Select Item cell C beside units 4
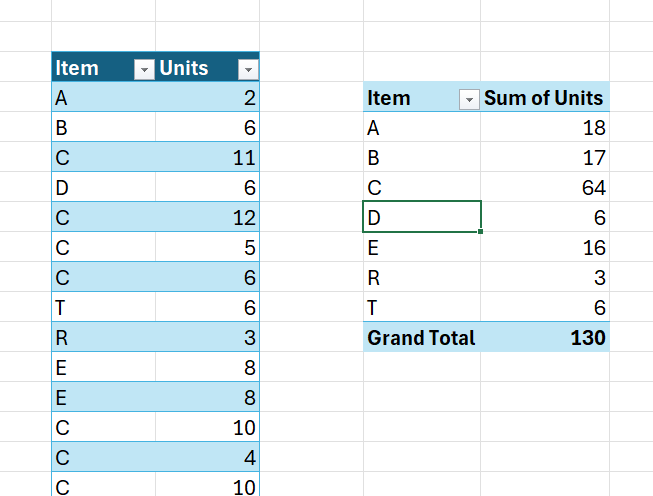Viewport: 653px width, 496px height. [x=103, y=457]
